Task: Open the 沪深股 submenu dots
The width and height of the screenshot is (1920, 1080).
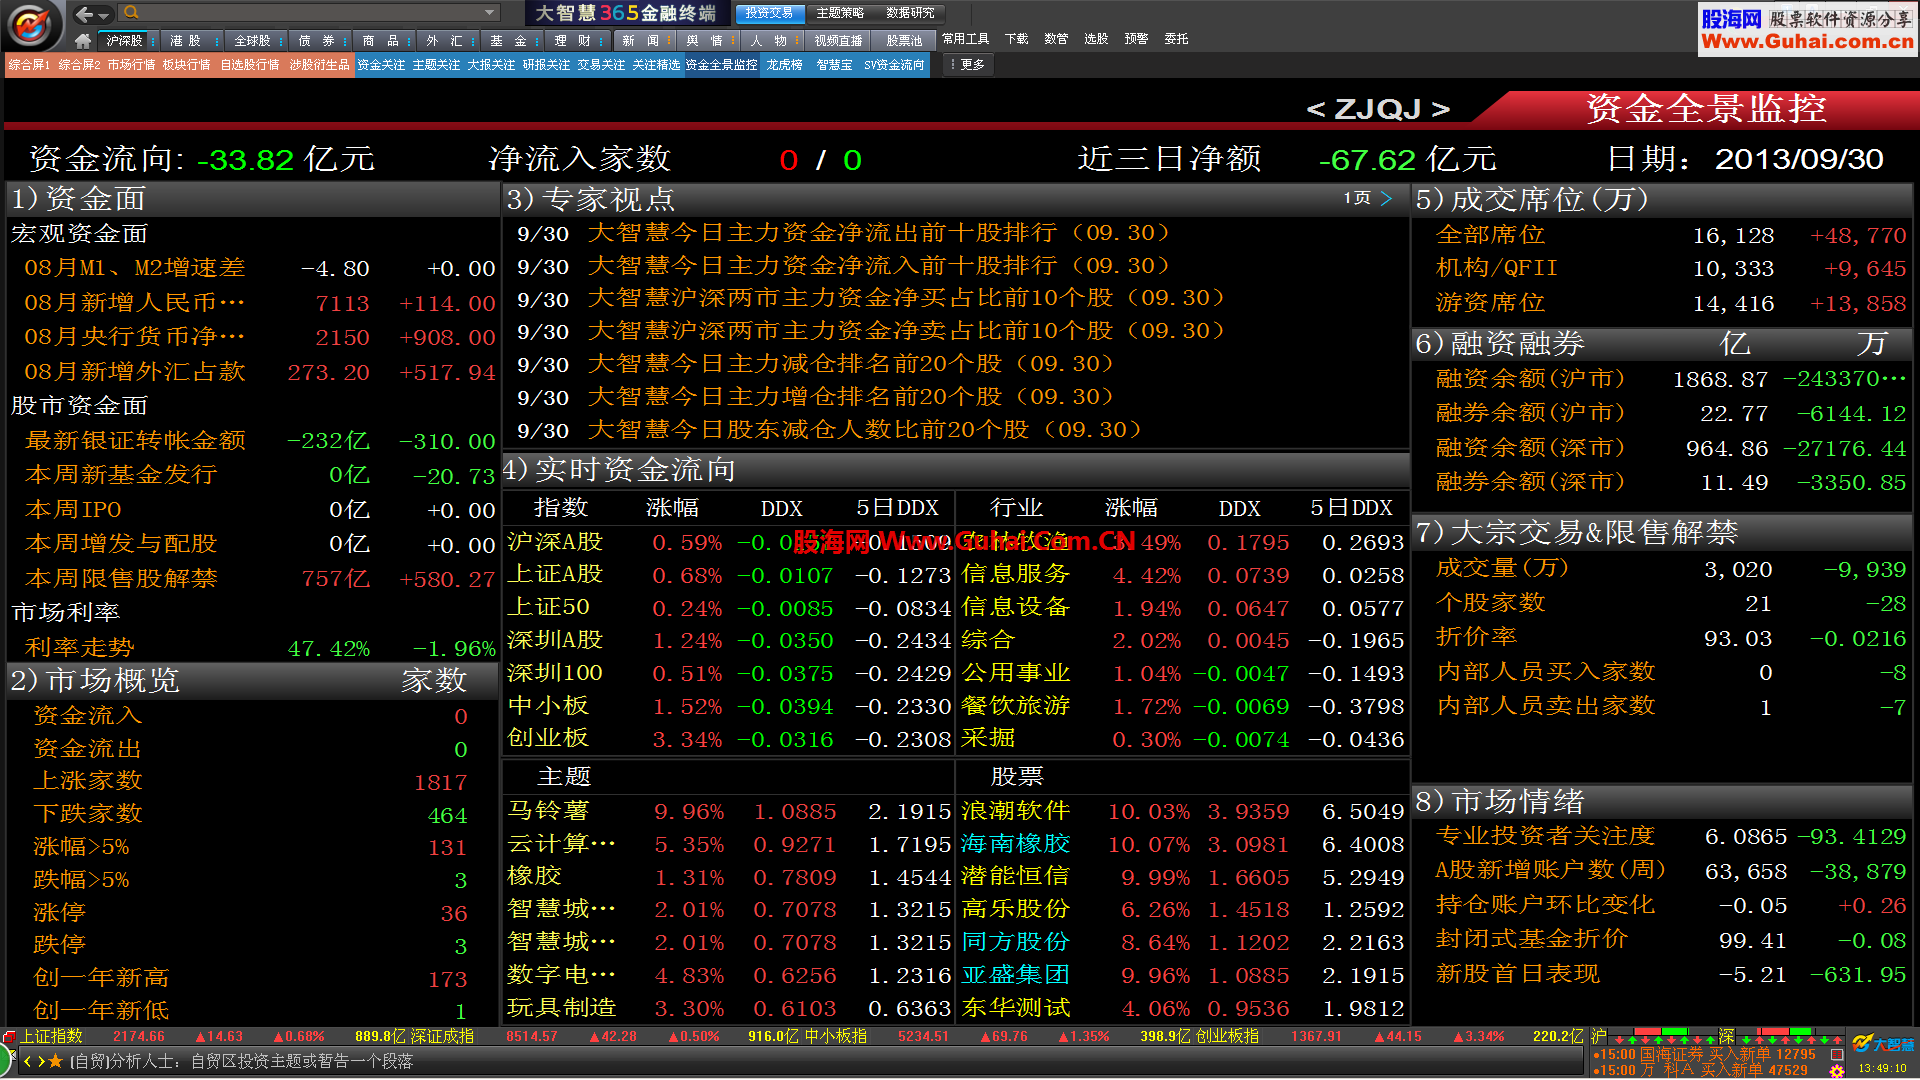Action: 153,41
